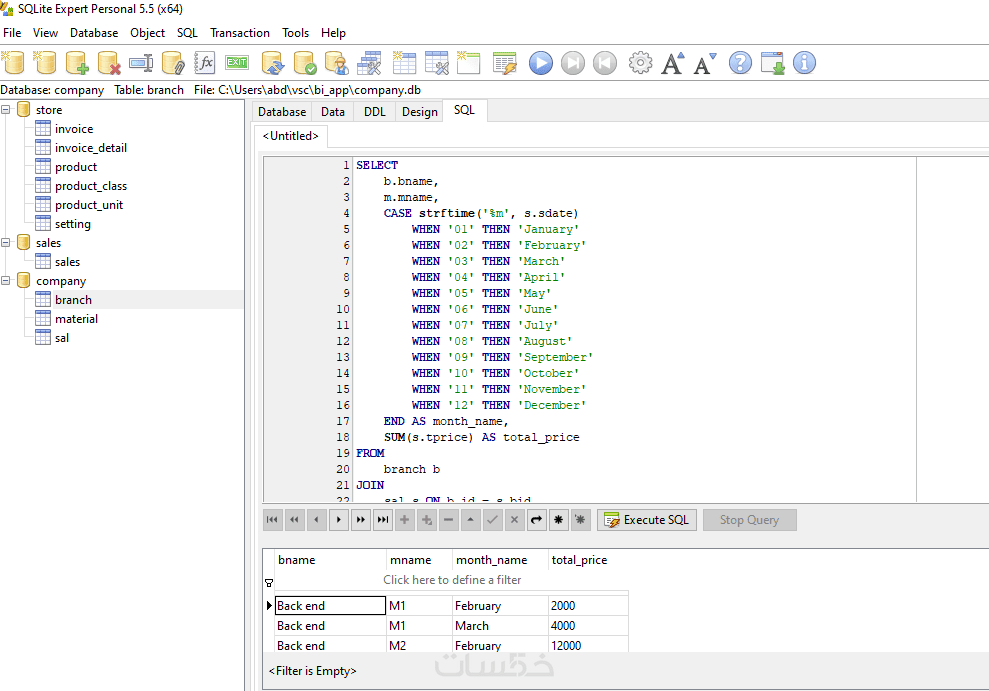The height and width of the screenshot is (691, 989).
Task: Click the month_name column header
Action: point(491,560)
